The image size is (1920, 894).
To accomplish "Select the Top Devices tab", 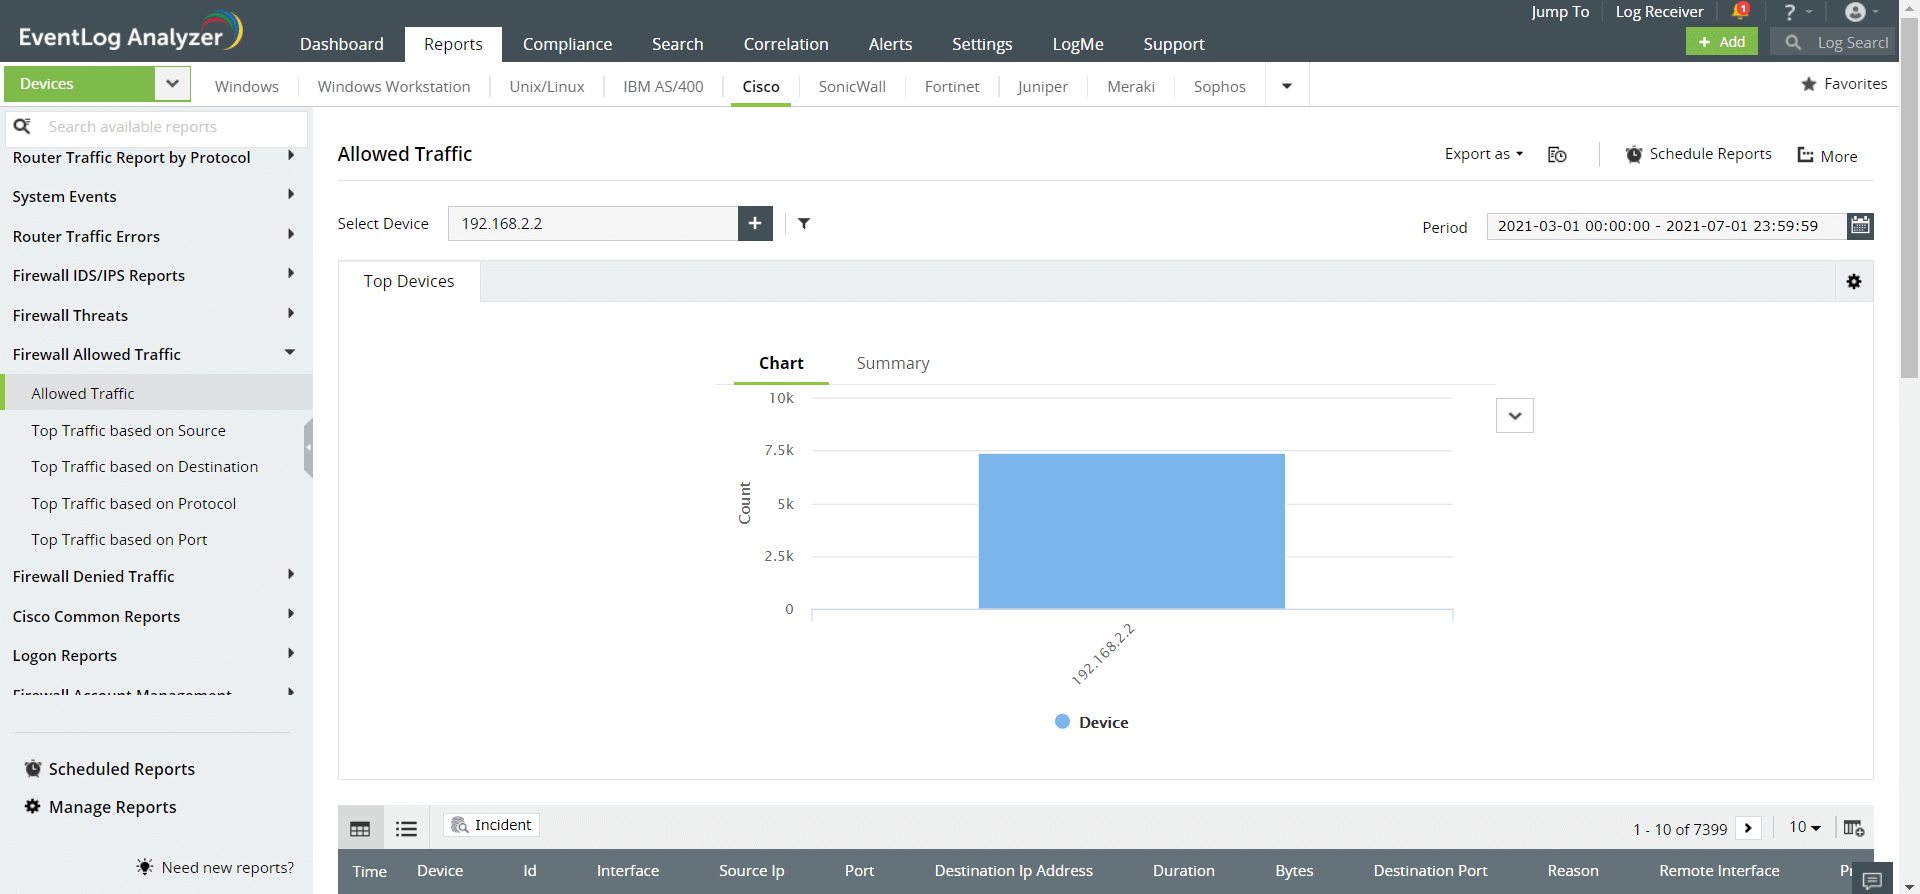I will click(409, 281).
